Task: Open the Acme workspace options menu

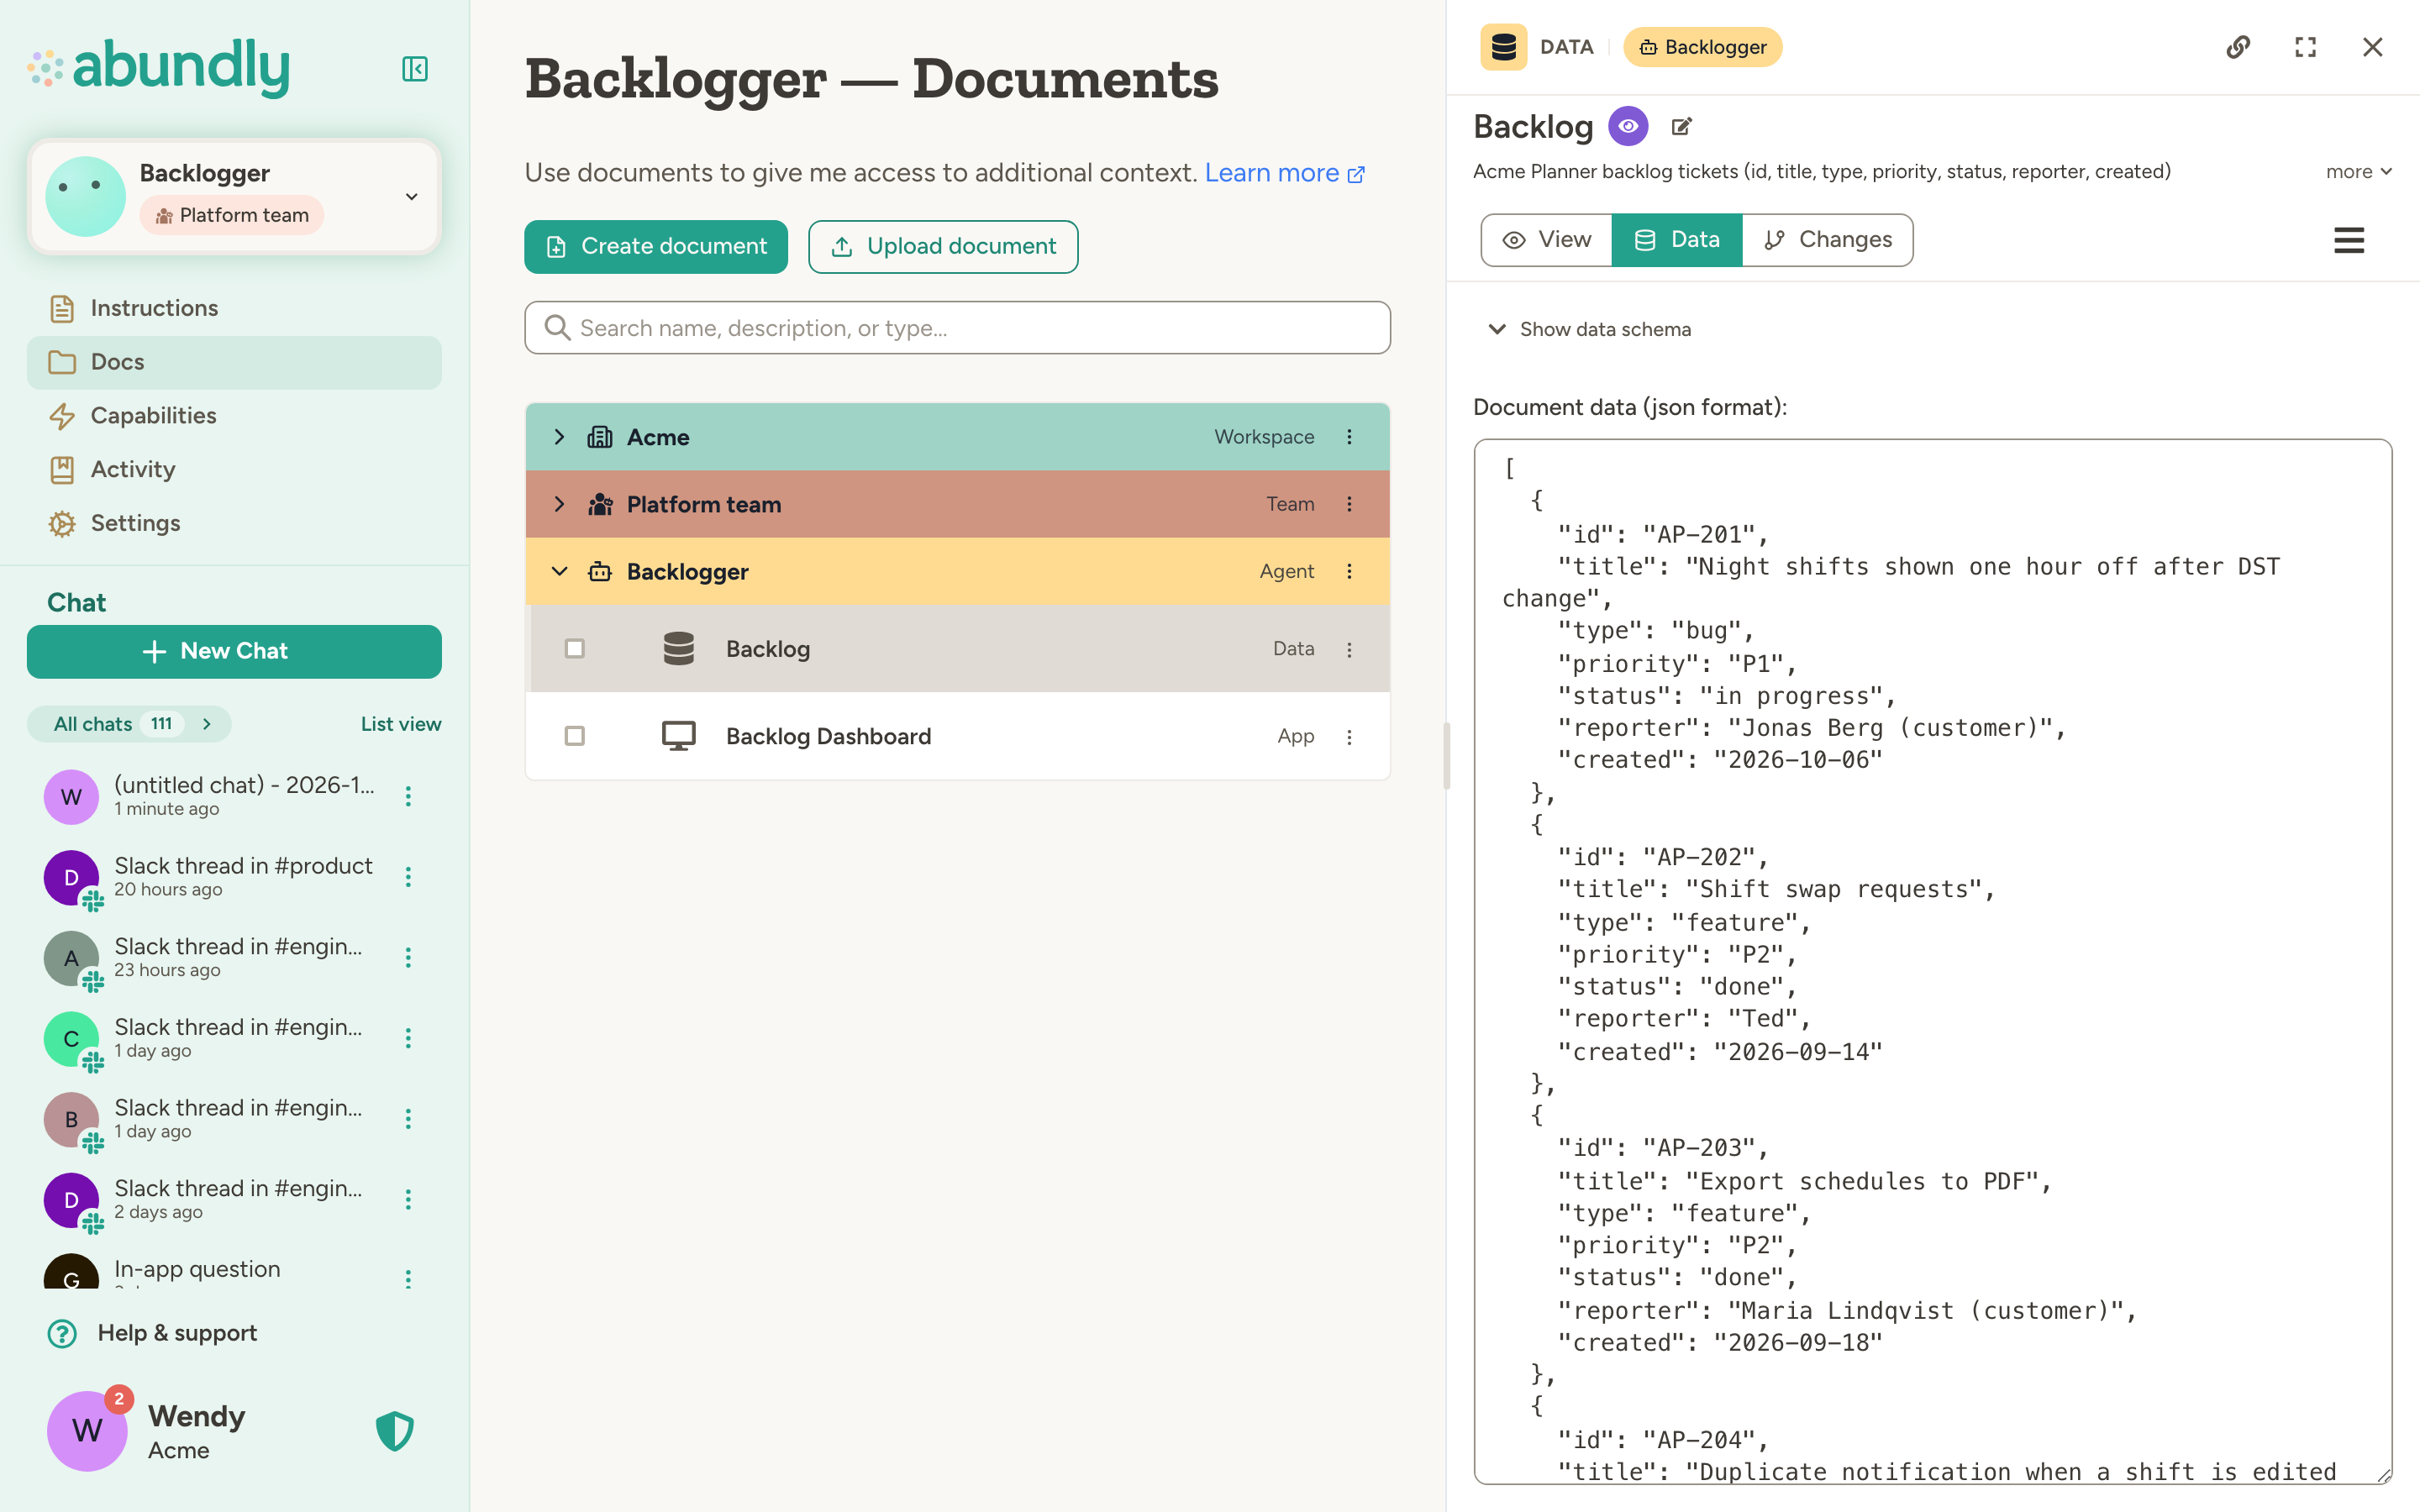Action: click(x=1349, y=437)
